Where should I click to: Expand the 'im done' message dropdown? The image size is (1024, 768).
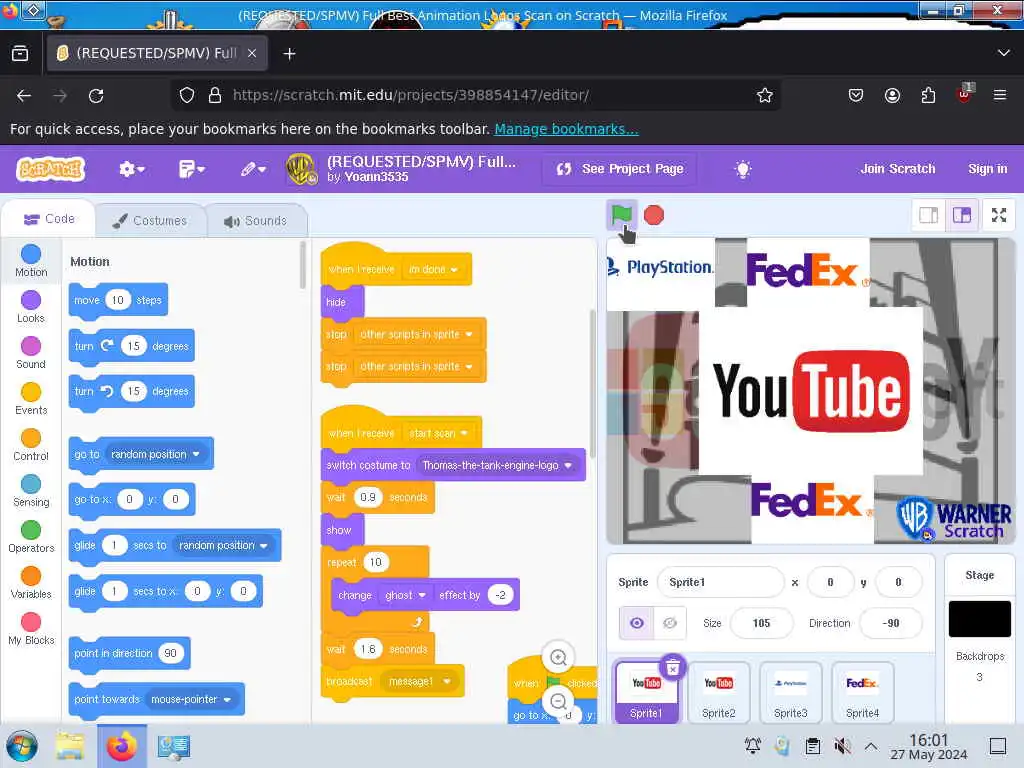(x=434, y=269)
